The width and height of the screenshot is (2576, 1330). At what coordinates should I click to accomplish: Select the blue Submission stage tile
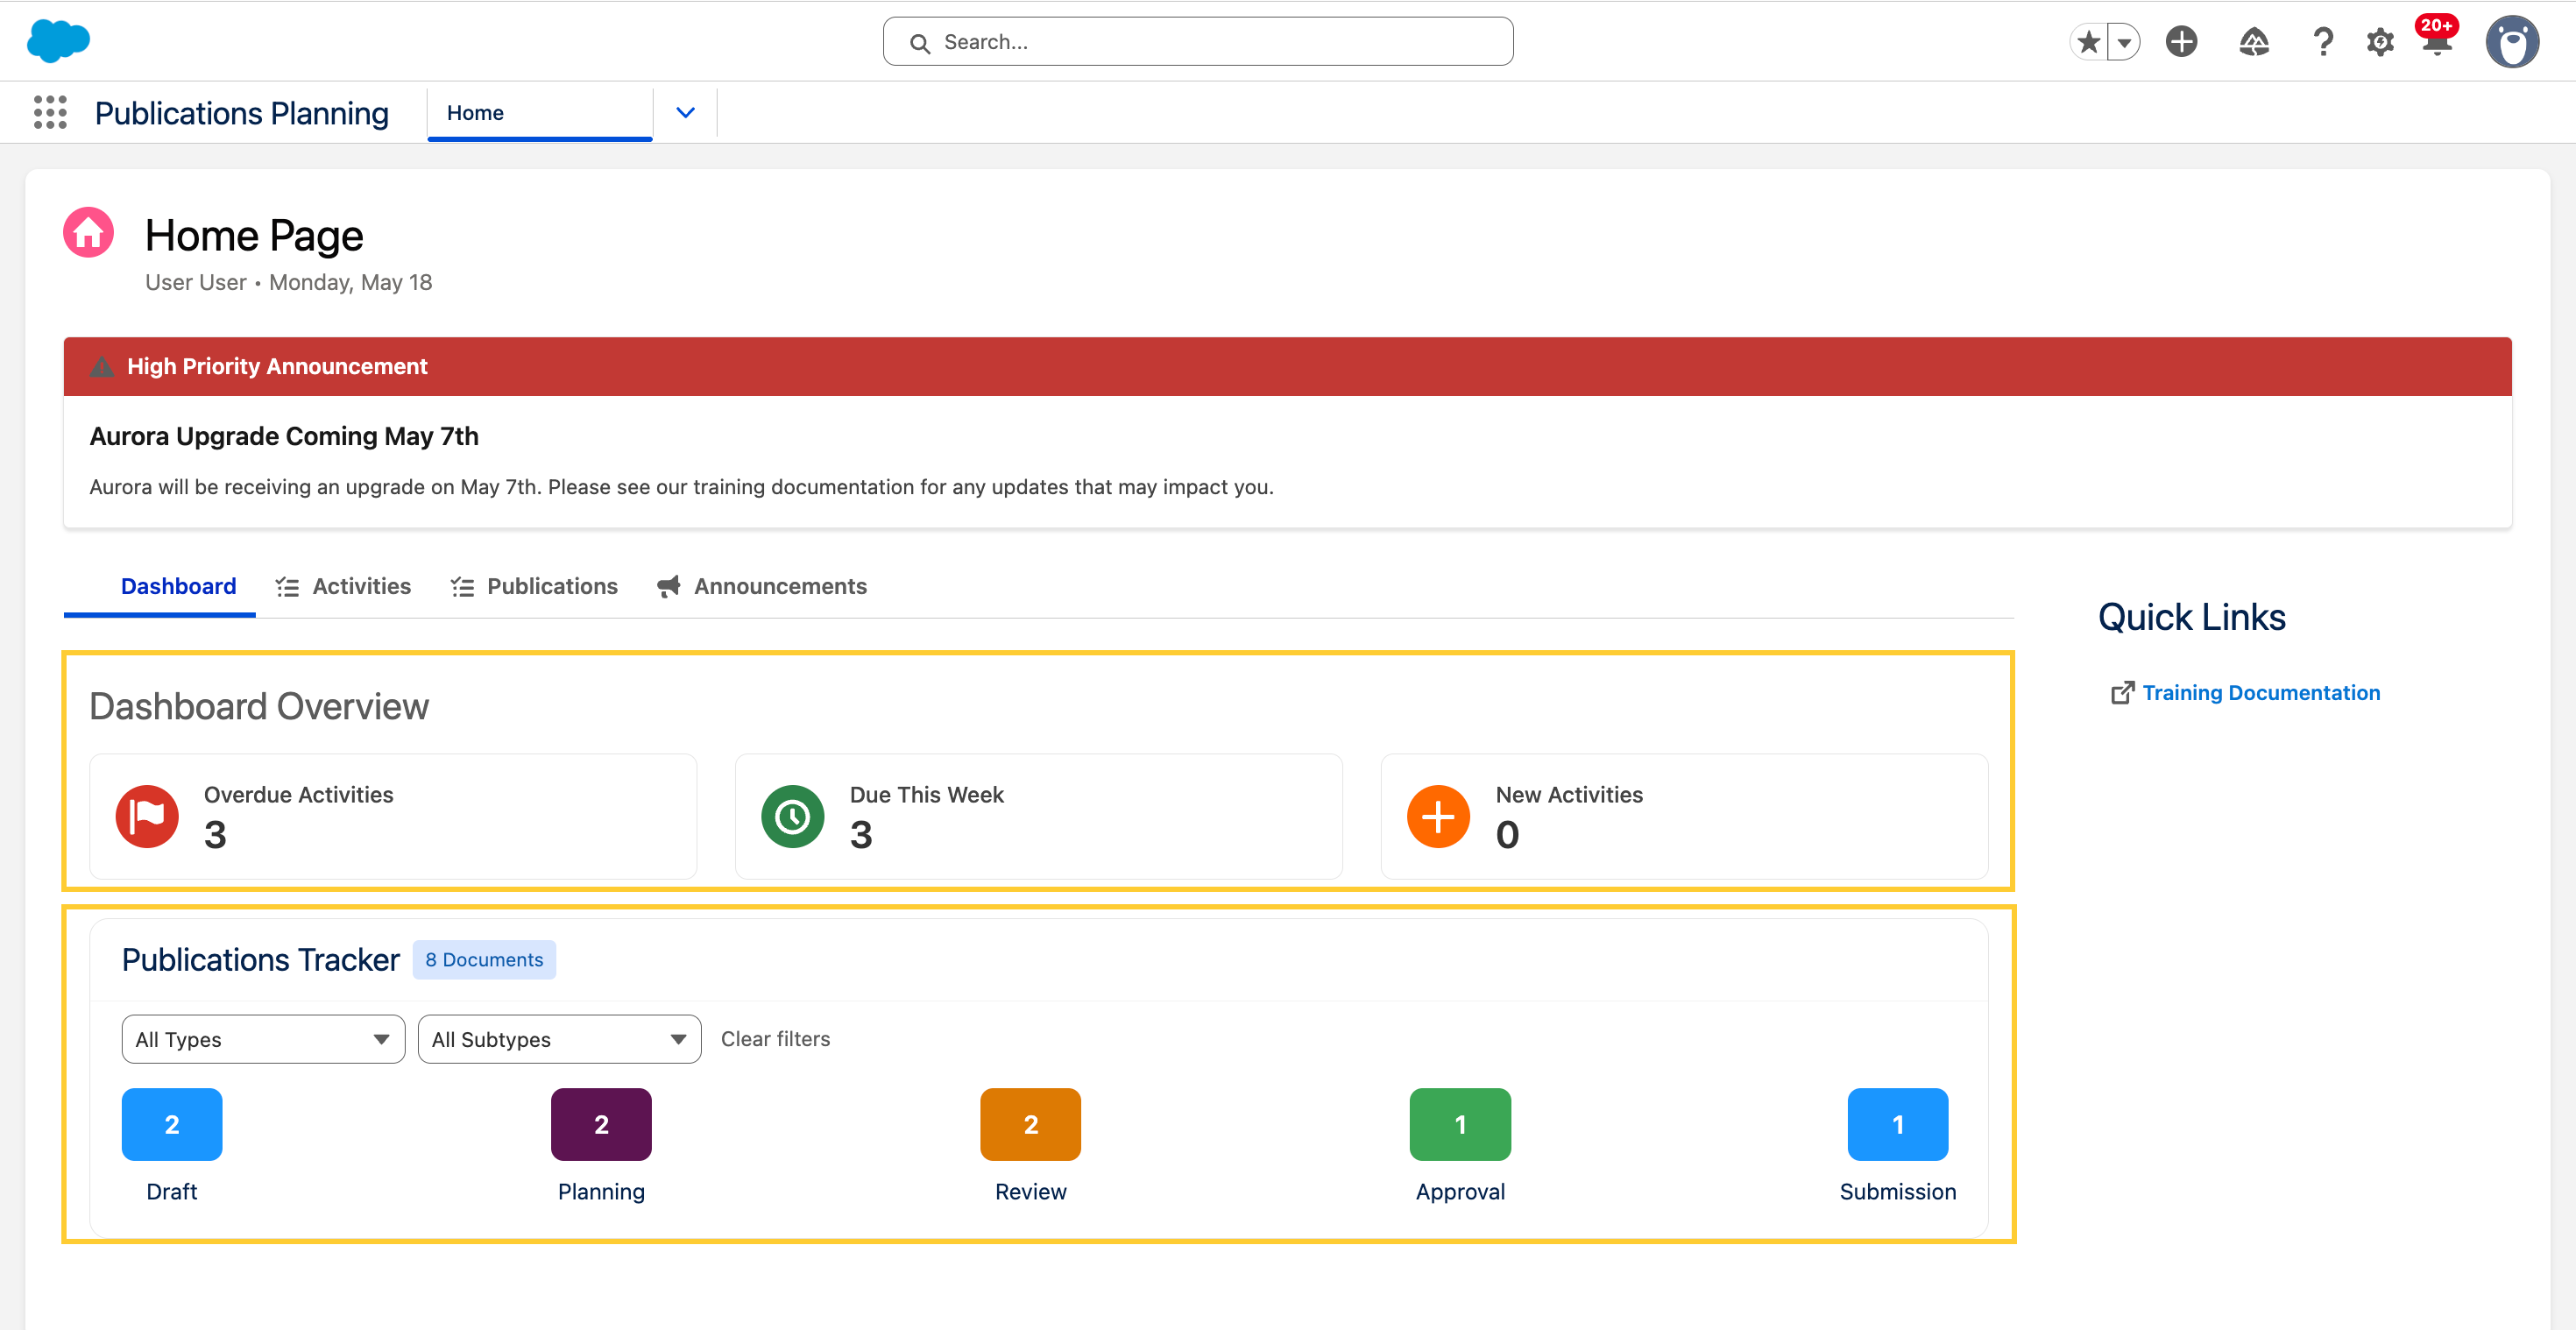coord(1897,1124)
